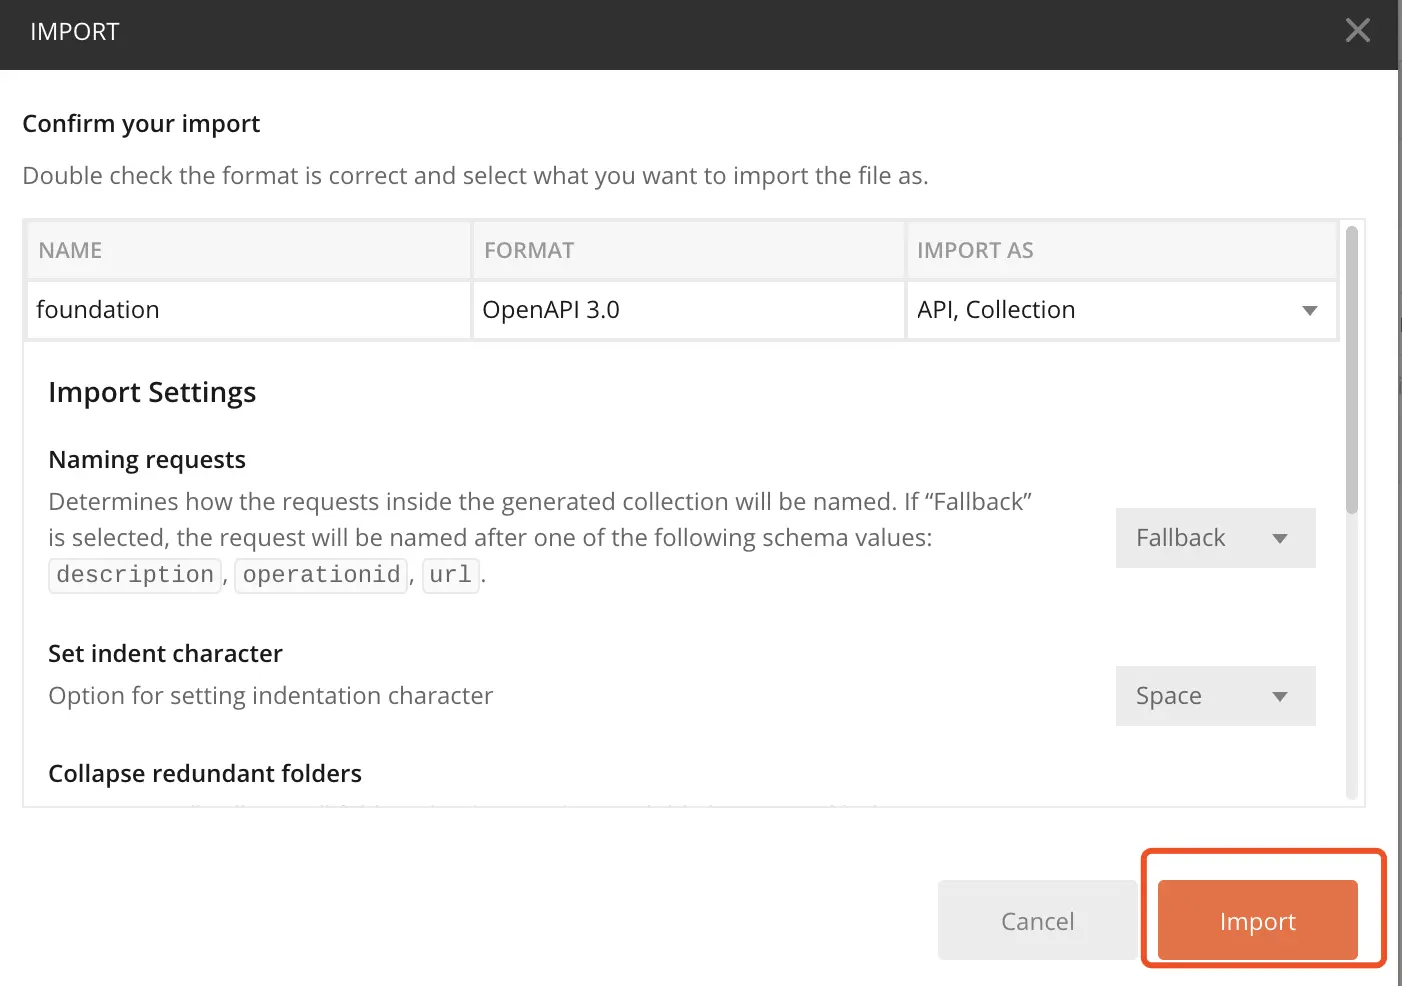Click the operationid code tag
Image resolution: width=1402 pixels, height=986 pixels.
[321, 575]
